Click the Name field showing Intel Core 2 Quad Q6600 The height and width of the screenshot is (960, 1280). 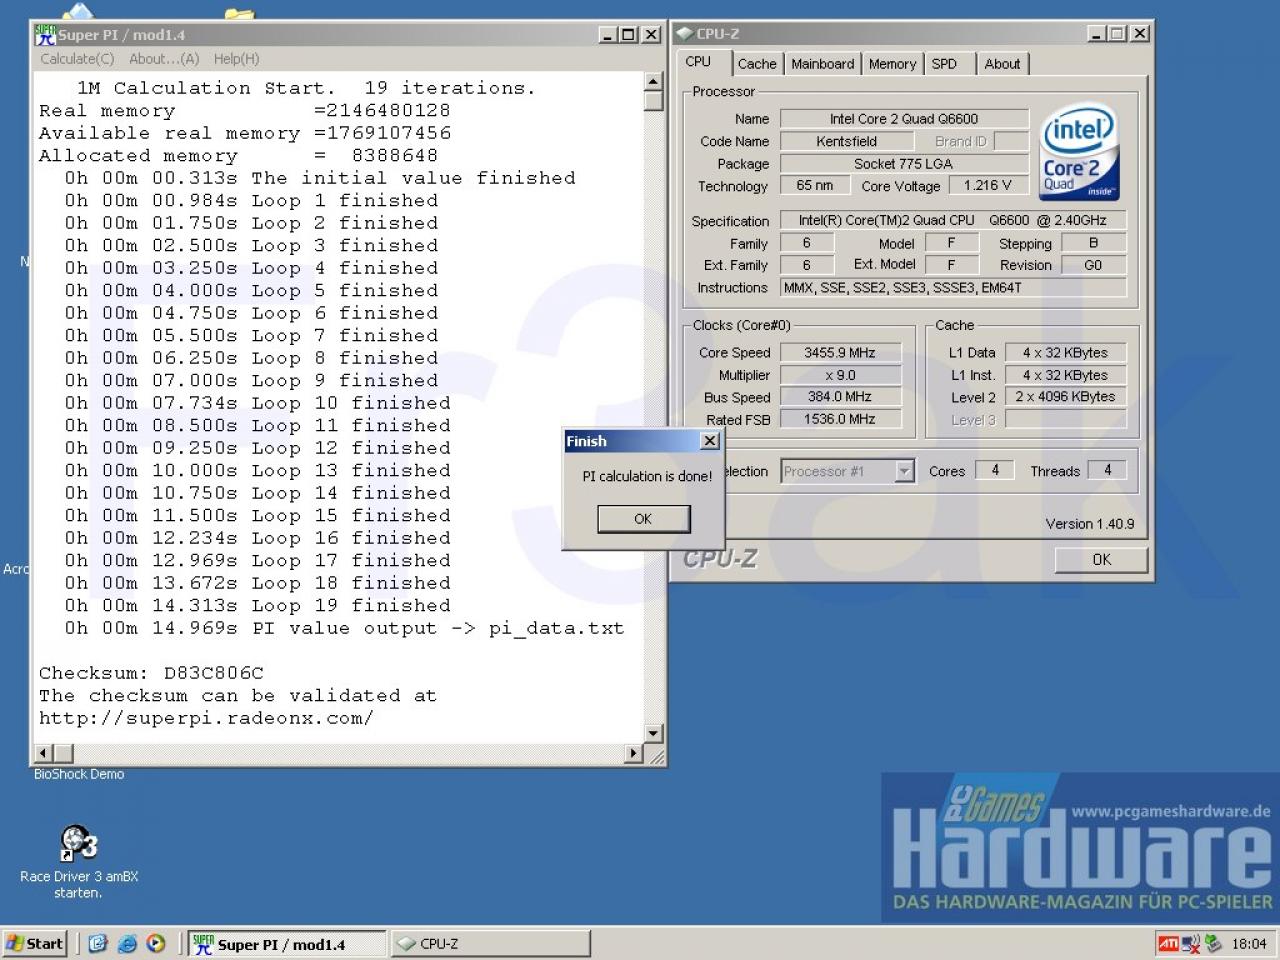[x=904, y=119]
